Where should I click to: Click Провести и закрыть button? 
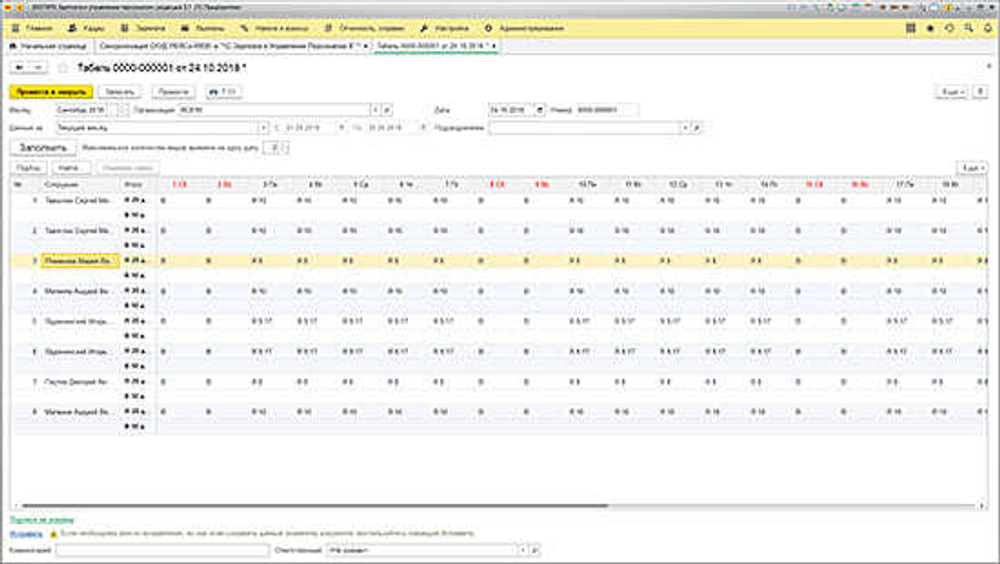(x=51, y=92)
